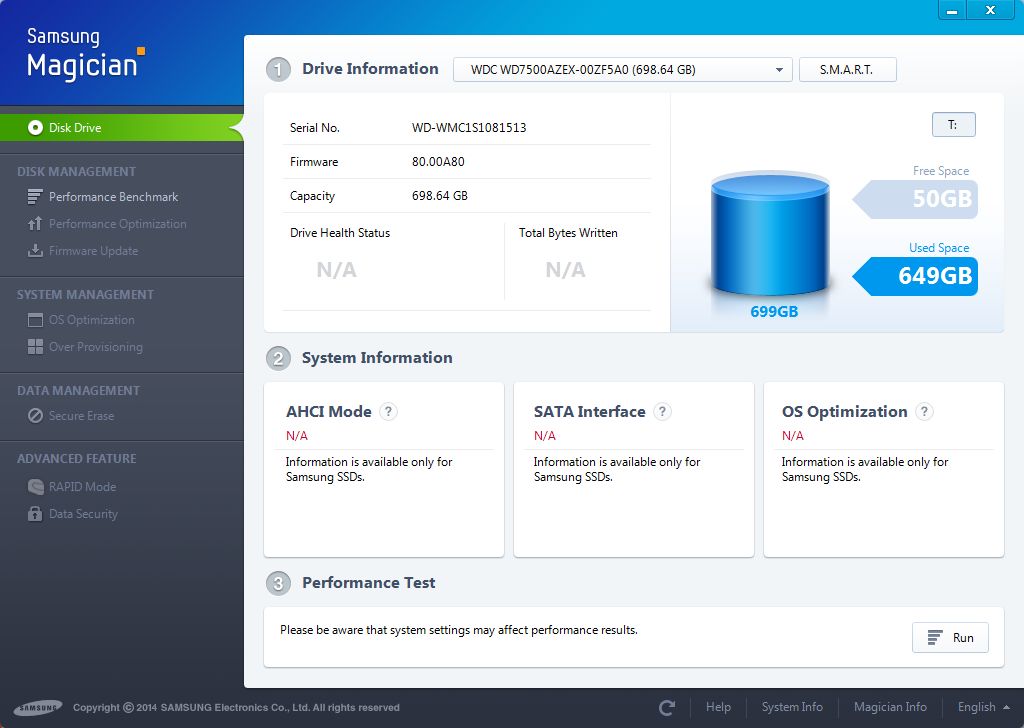Run the performance test
Image resolution: width=1024 pixels, height=728 pixels.
[950, 638]
